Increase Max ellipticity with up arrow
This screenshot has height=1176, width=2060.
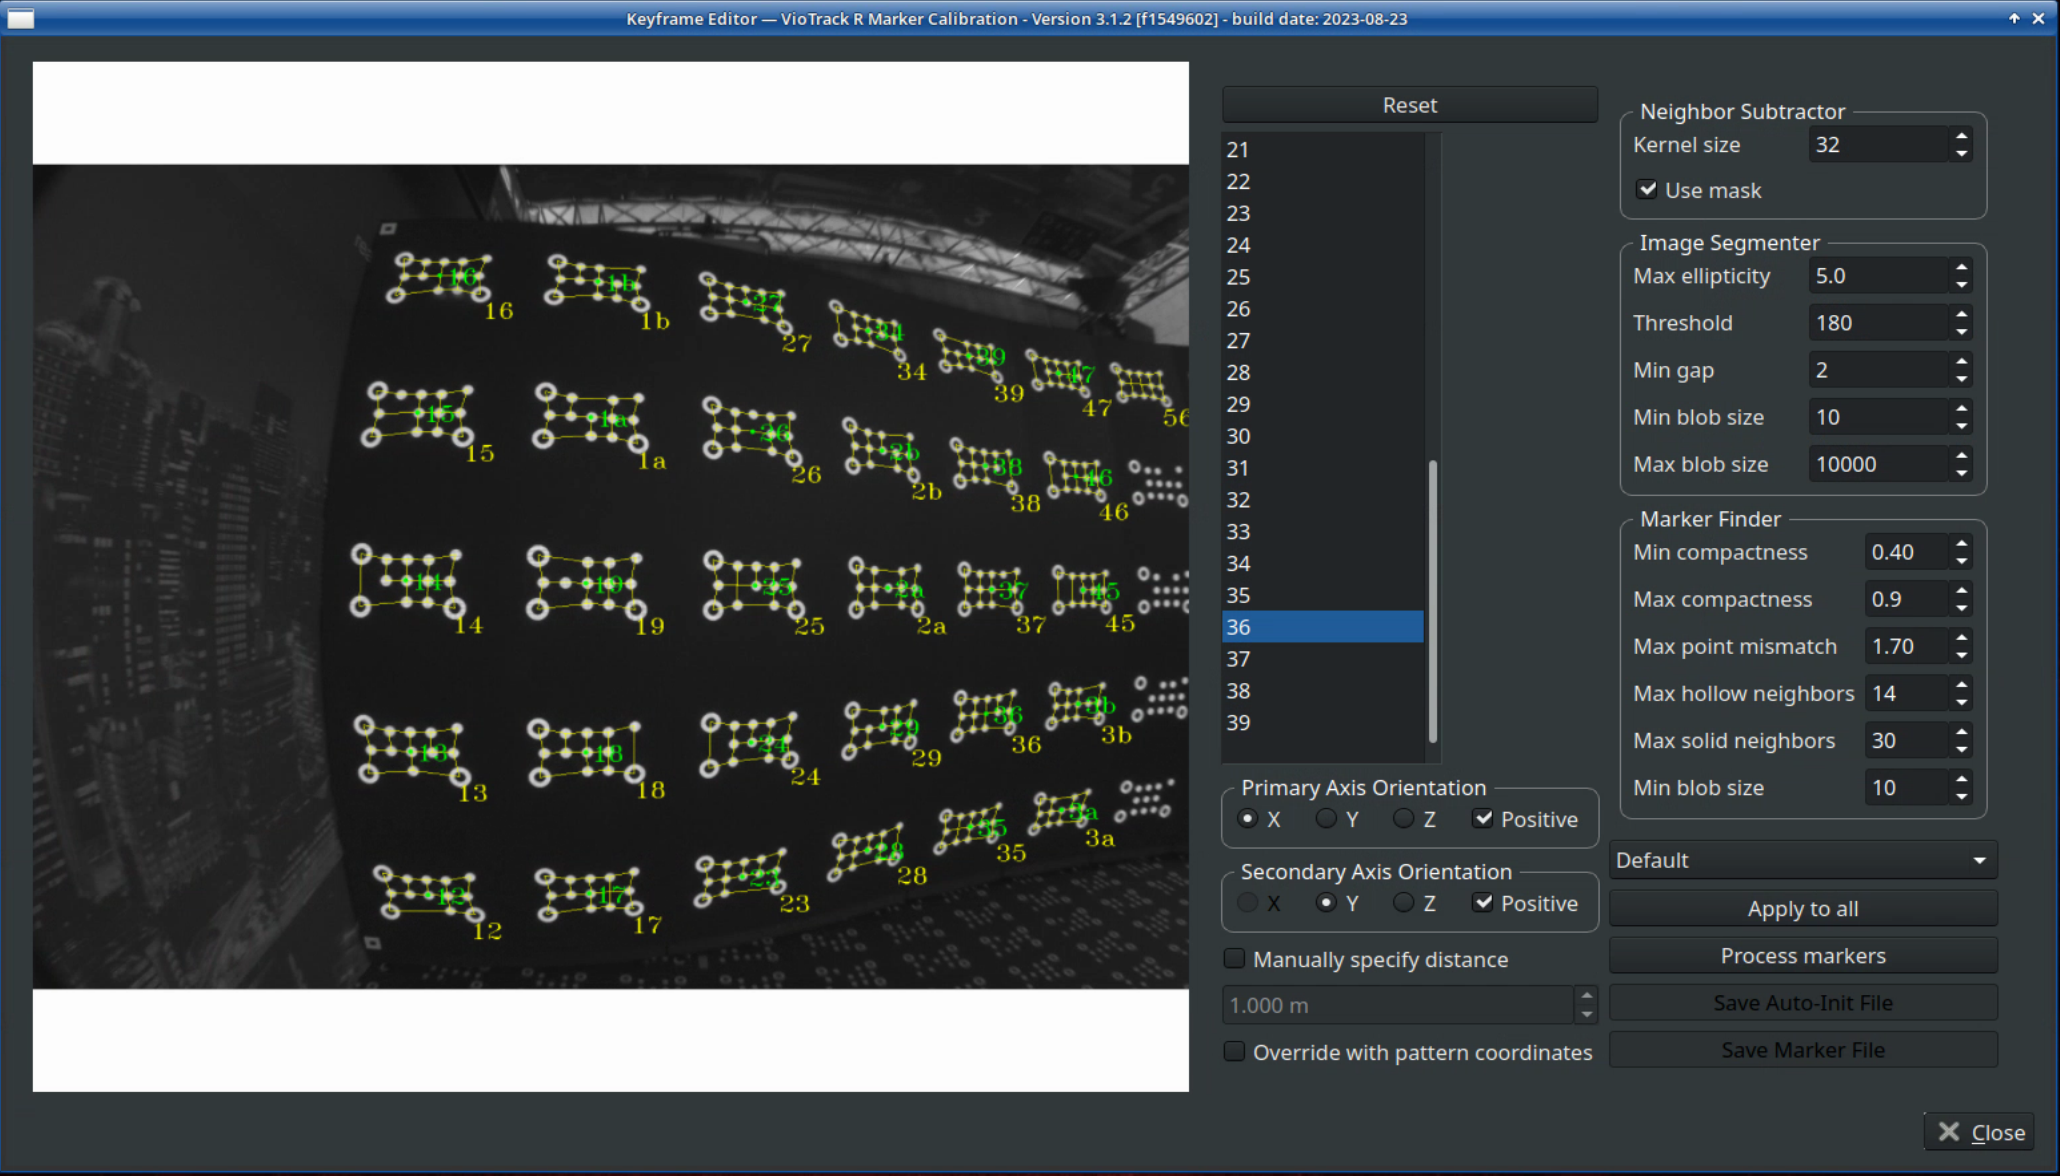1961,268
